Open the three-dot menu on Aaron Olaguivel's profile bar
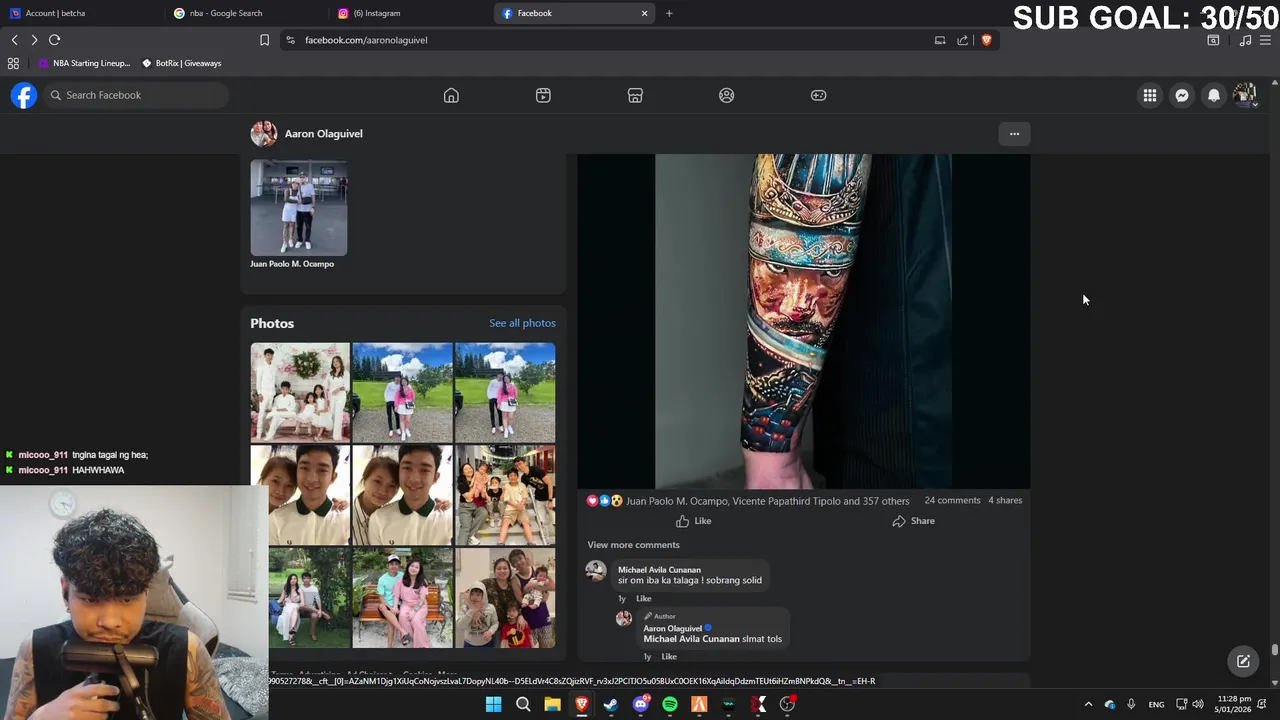This screenshot has height=720, width=1280. click(x=1014, y=133)
